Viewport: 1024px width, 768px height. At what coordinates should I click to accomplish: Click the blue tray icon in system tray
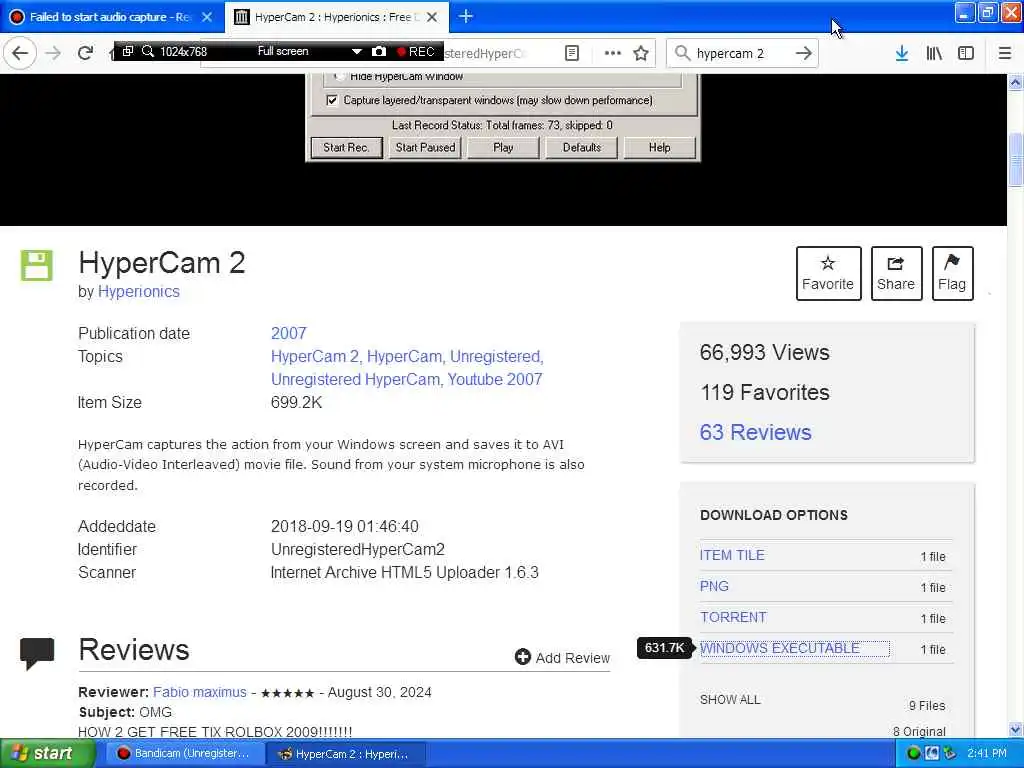pyautogui.click(x=932, y=754)
